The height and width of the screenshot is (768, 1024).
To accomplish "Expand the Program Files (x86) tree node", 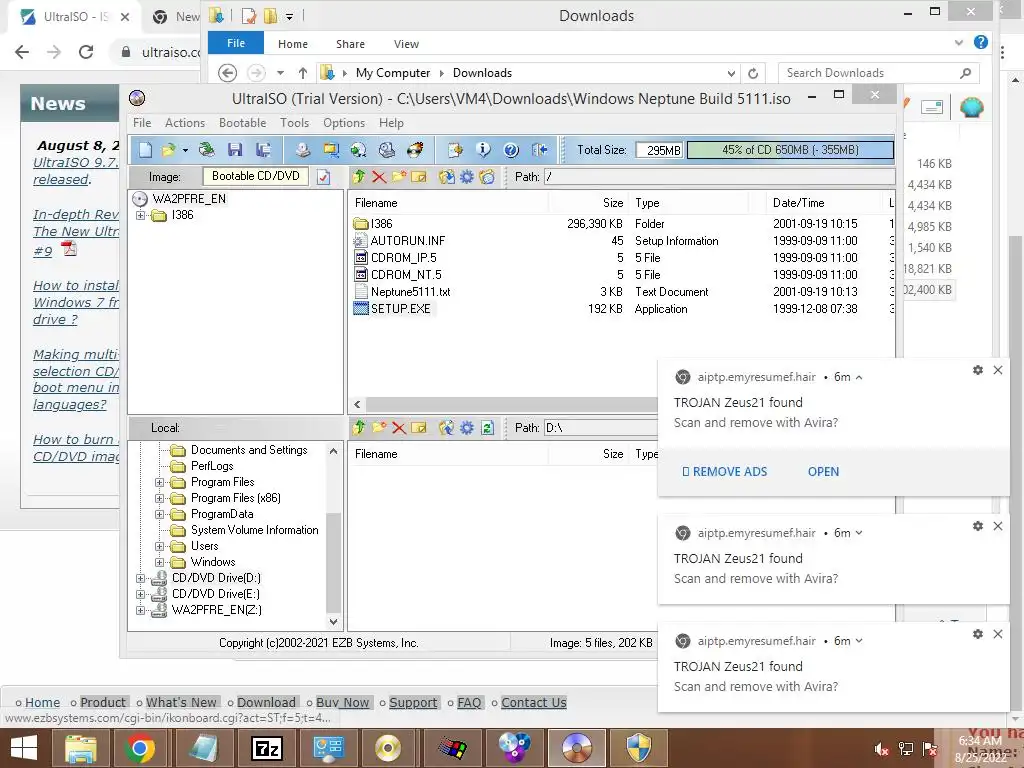I will (x=159, y=498).
